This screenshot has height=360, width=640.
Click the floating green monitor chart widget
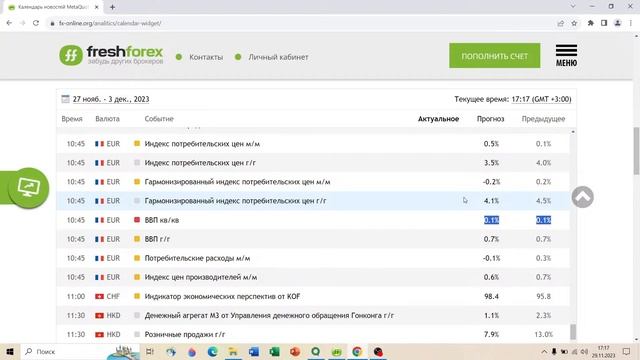pyautogui.click(x=28, y=187)
